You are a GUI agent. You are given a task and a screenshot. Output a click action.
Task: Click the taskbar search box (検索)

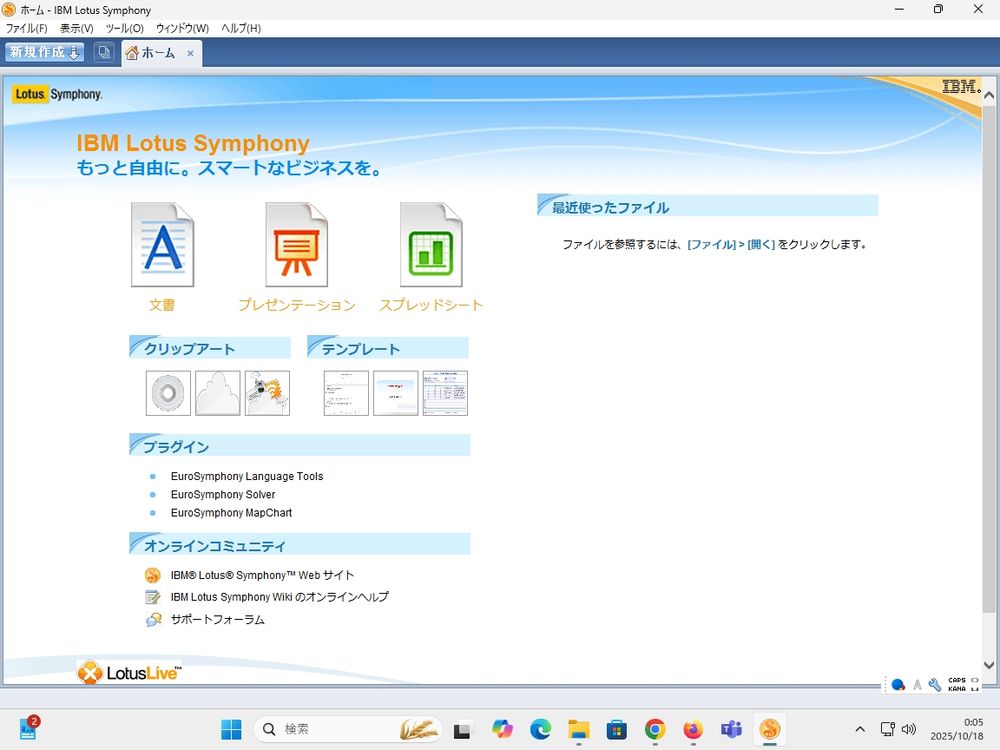pyautogui.click(x=348, y=729)
